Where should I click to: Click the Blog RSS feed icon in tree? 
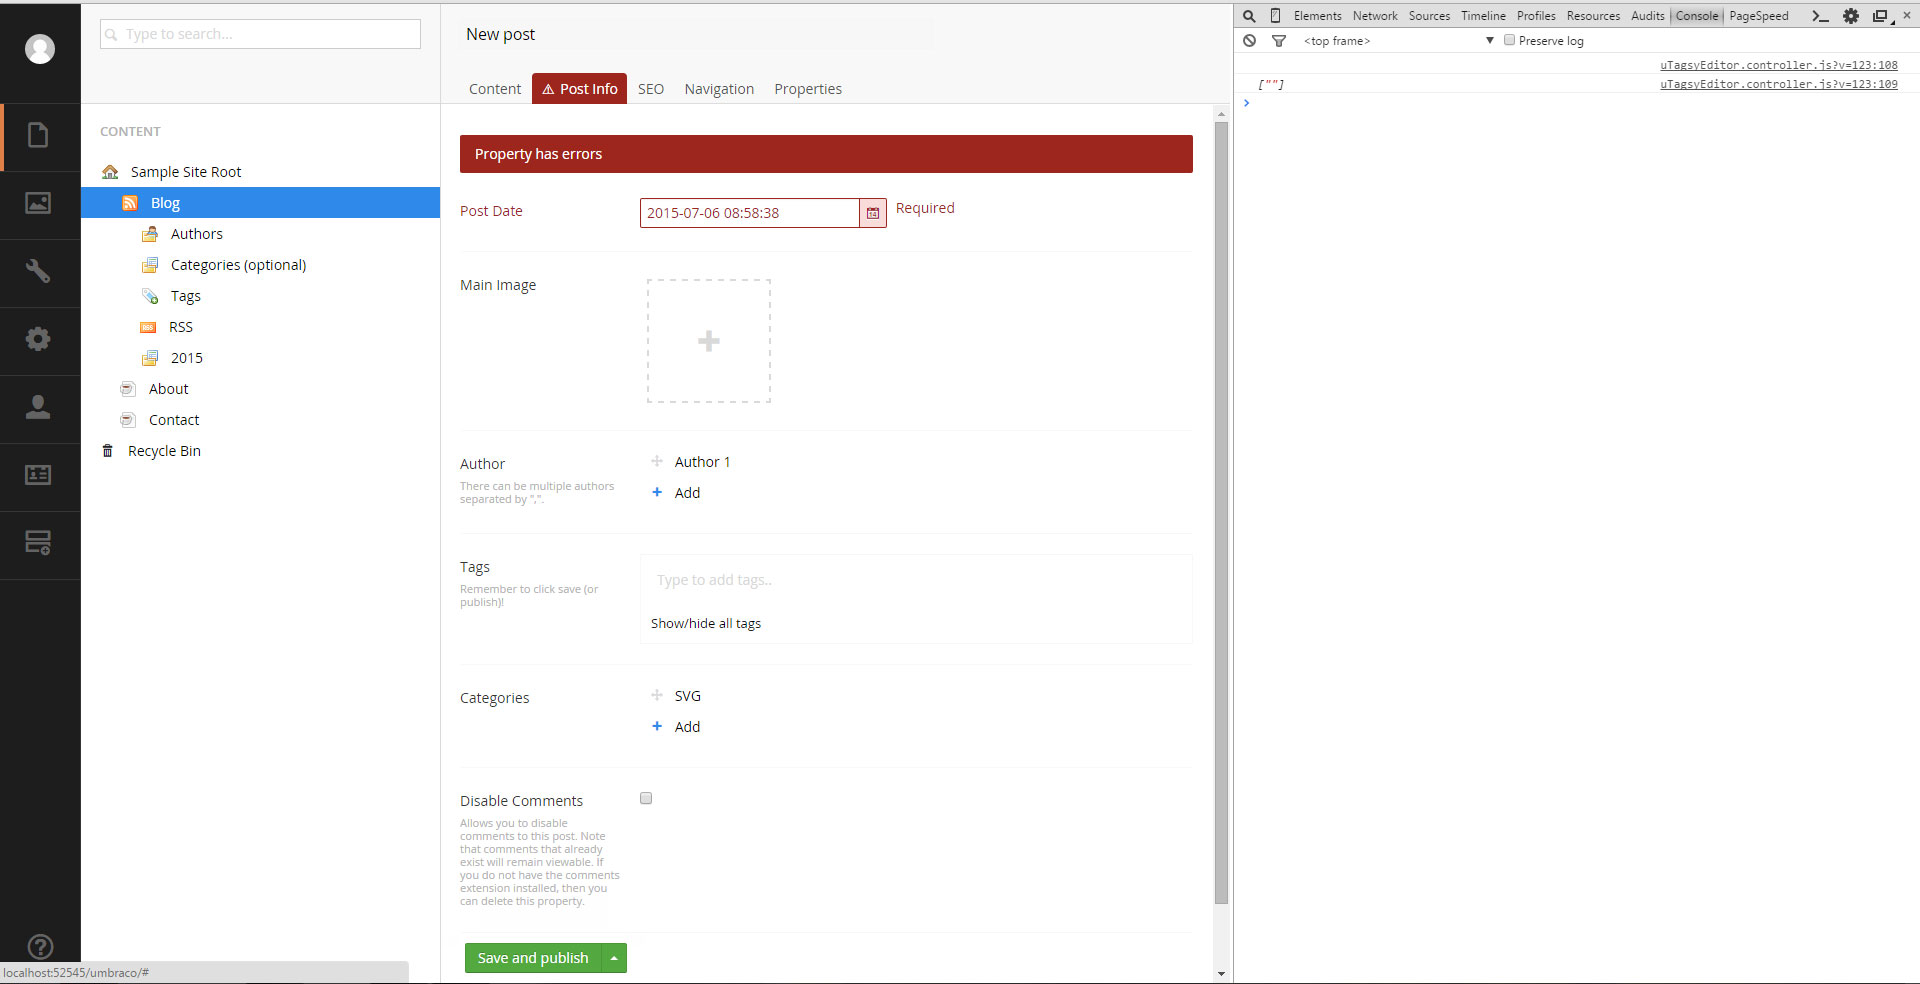[x=130, y=203]
